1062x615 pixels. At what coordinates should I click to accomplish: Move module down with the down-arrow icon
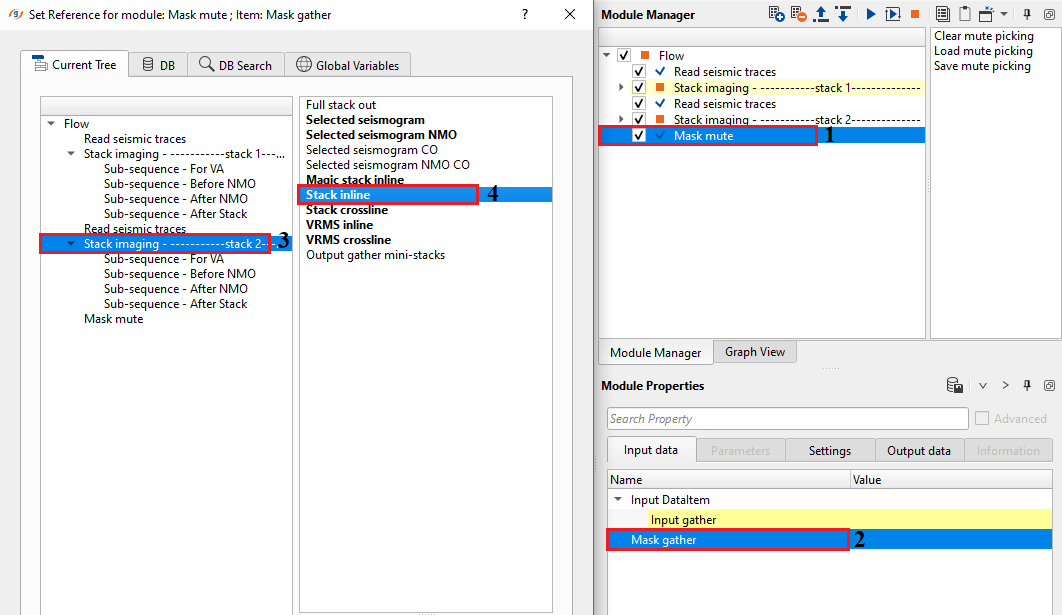(843, 14)
